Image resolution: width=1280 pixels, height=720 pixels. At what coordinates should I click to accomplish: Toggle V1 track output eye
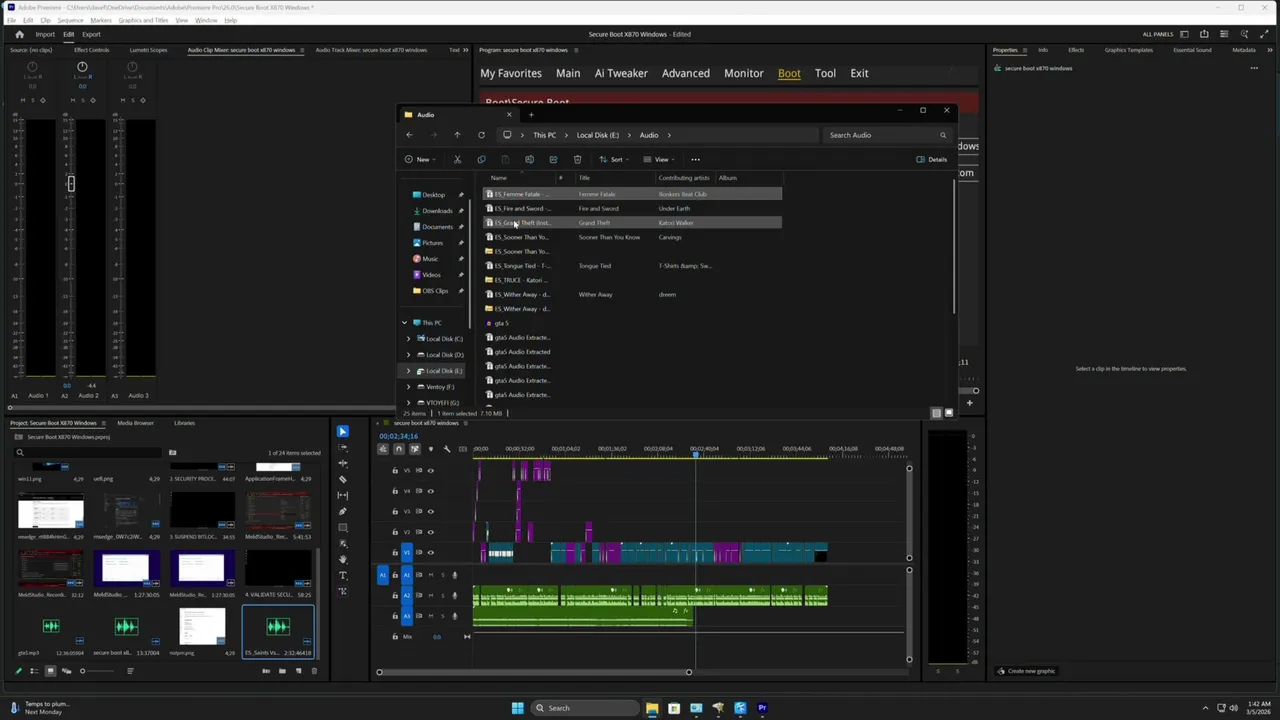click(431, 552)
